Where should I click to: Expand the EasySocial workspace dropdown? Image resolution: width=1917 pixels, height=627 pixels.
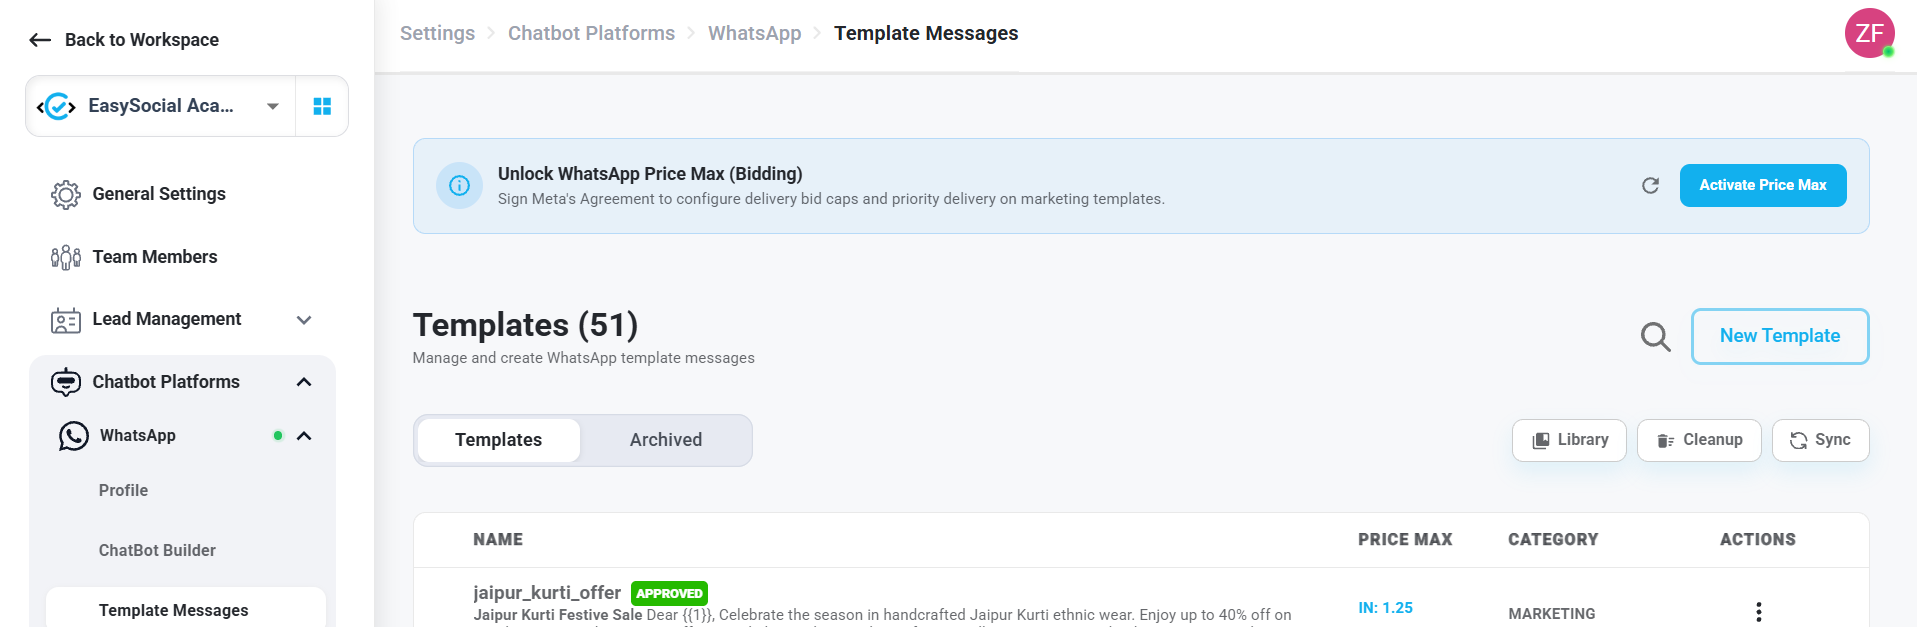pos(273,106)
